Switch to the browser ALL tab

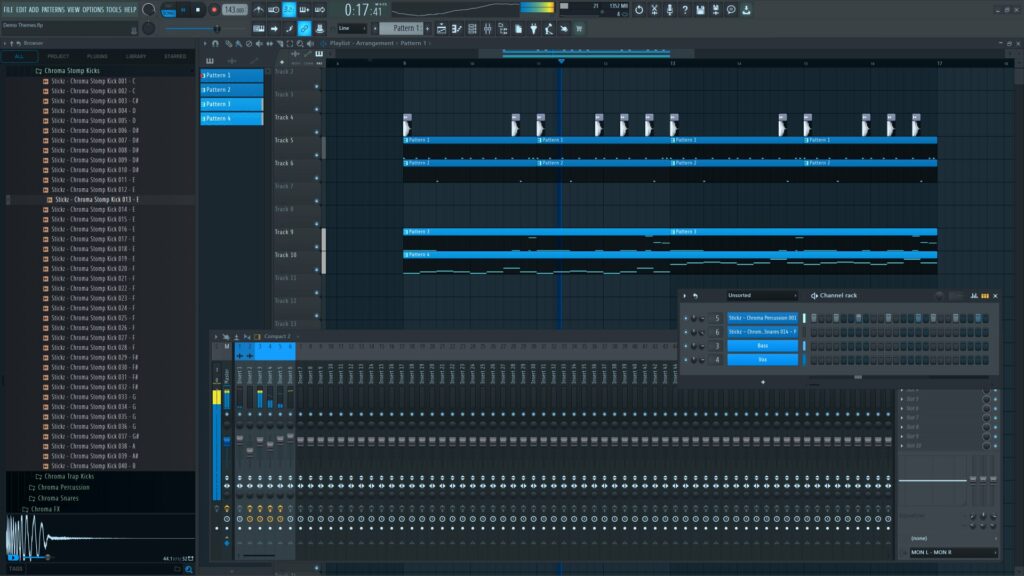(x=19, y=57)
